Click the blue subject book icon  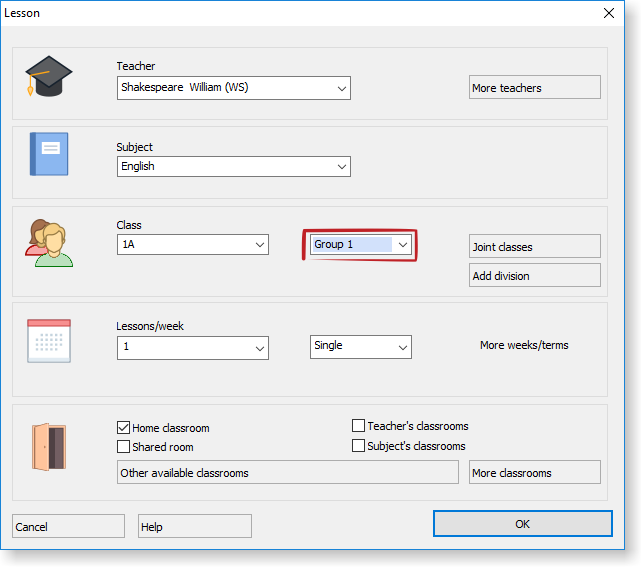49,154
